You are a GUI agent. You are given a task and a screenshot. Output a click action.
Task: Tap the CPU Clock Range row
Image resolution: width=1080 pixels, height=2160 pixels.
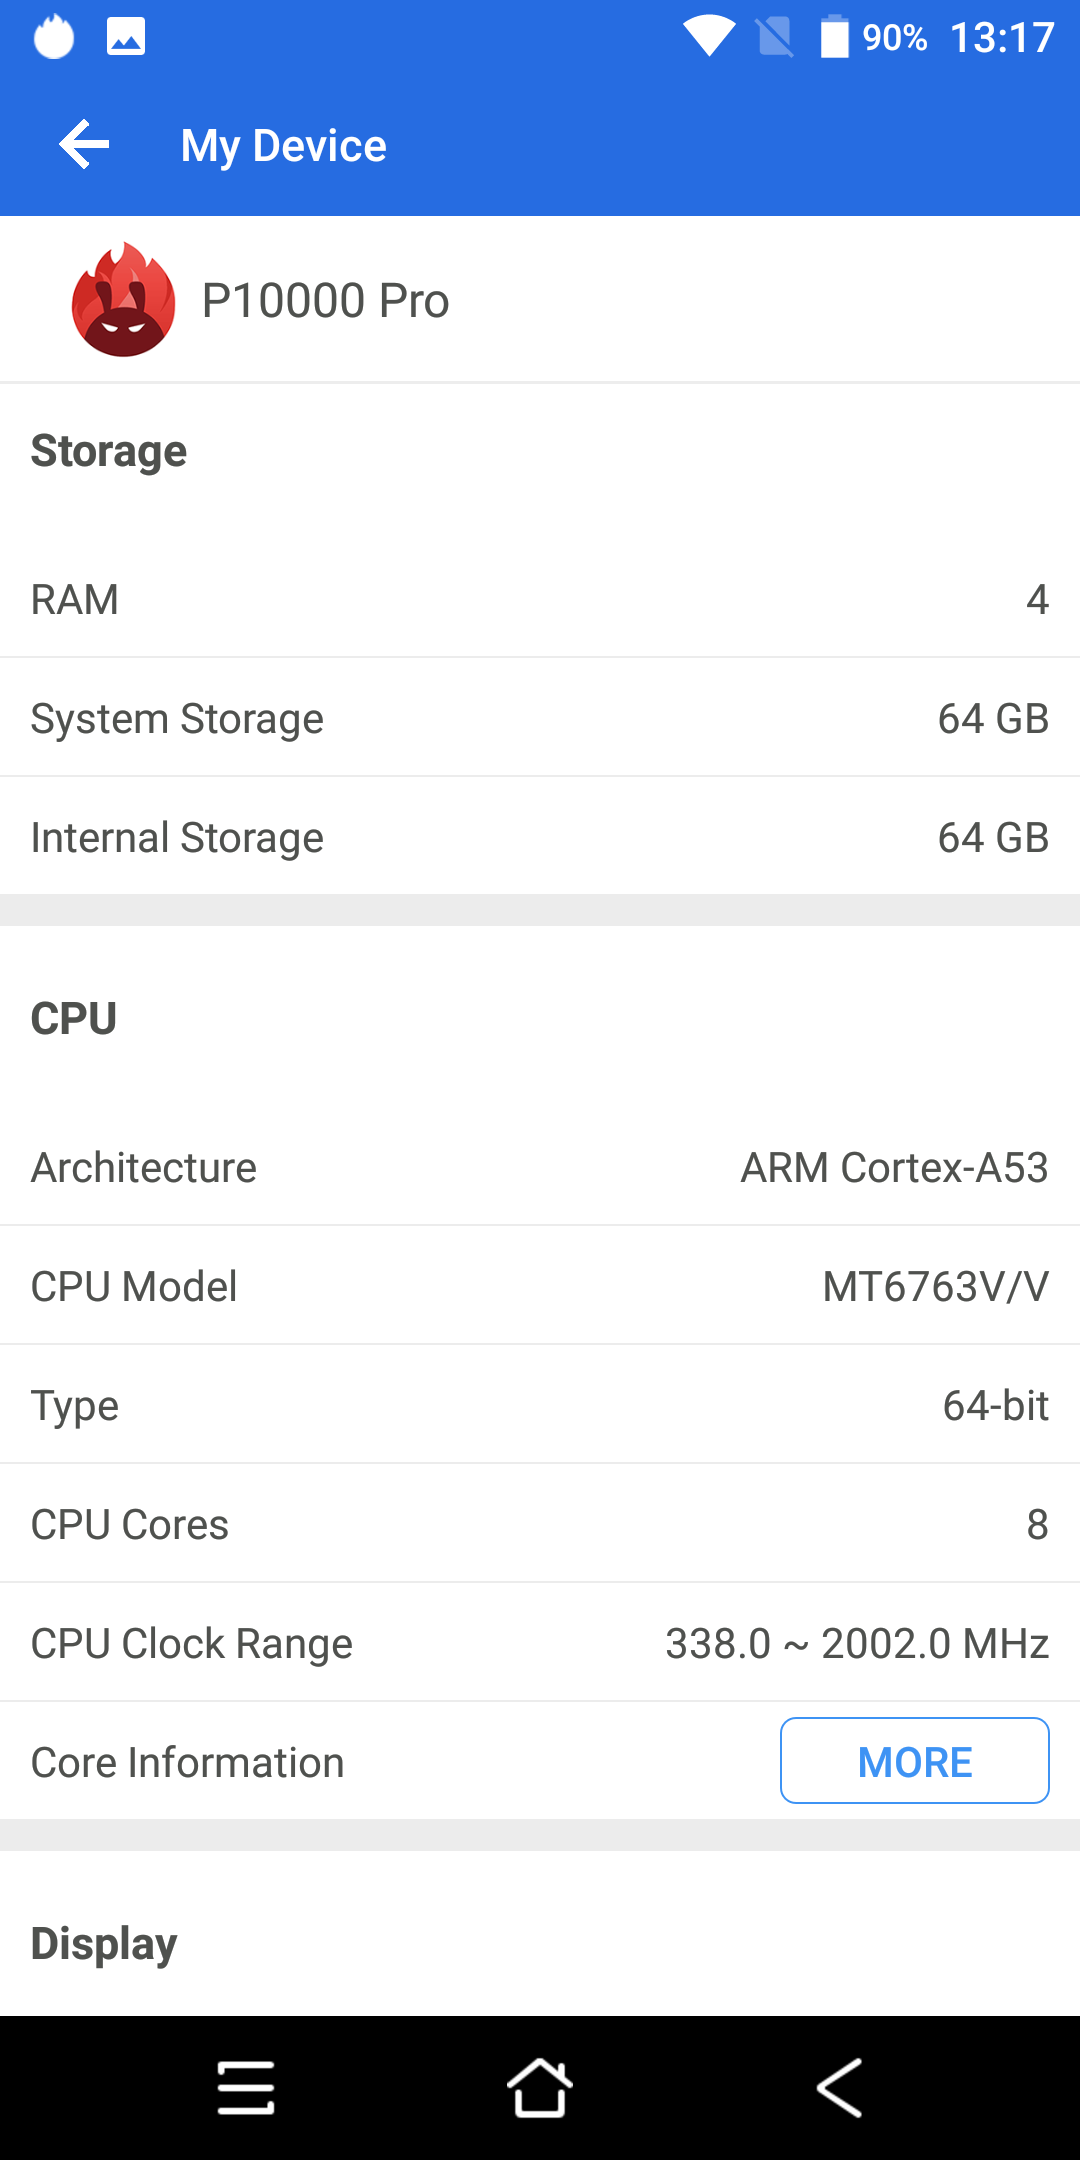coord(540,1643)
